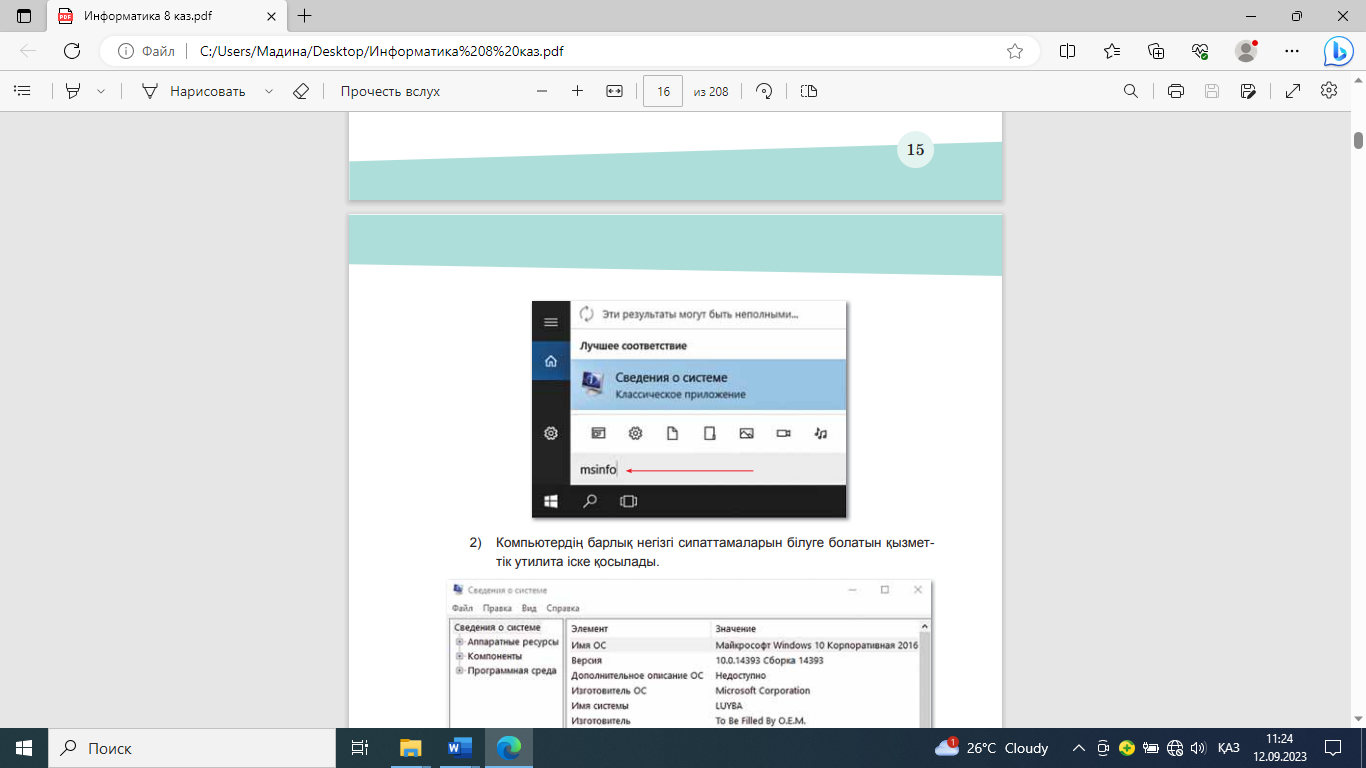Open the page view options

[x=809, y=91]
